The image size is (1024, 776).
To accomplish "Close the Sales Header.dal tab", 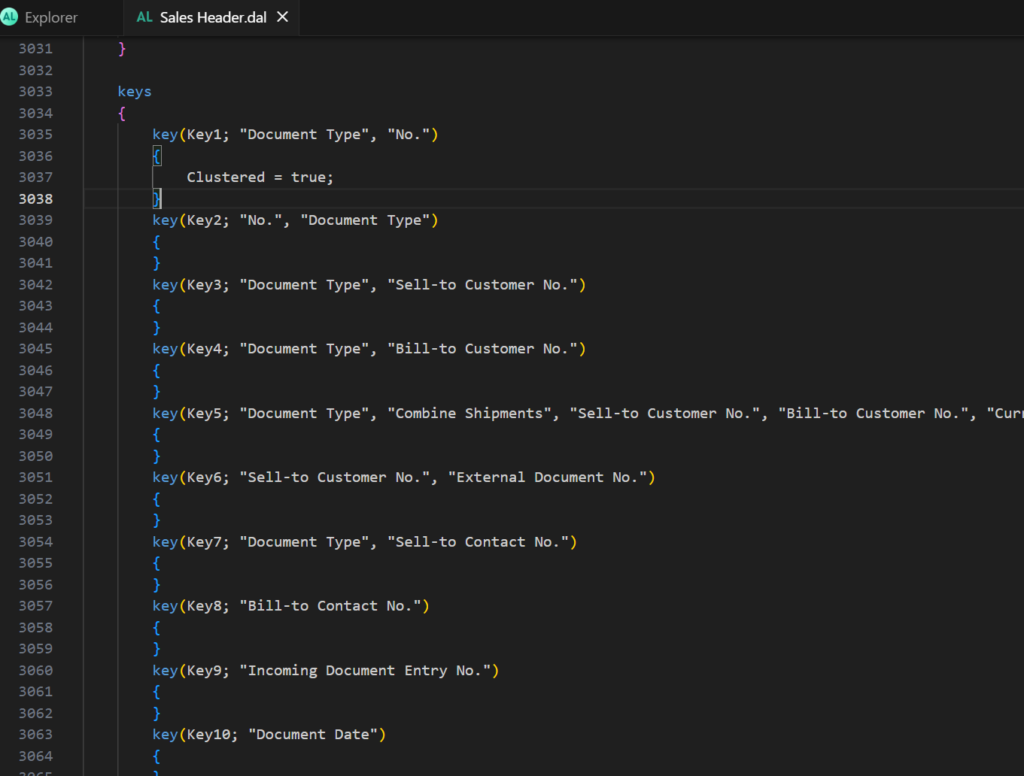I will tap(282, 17).
